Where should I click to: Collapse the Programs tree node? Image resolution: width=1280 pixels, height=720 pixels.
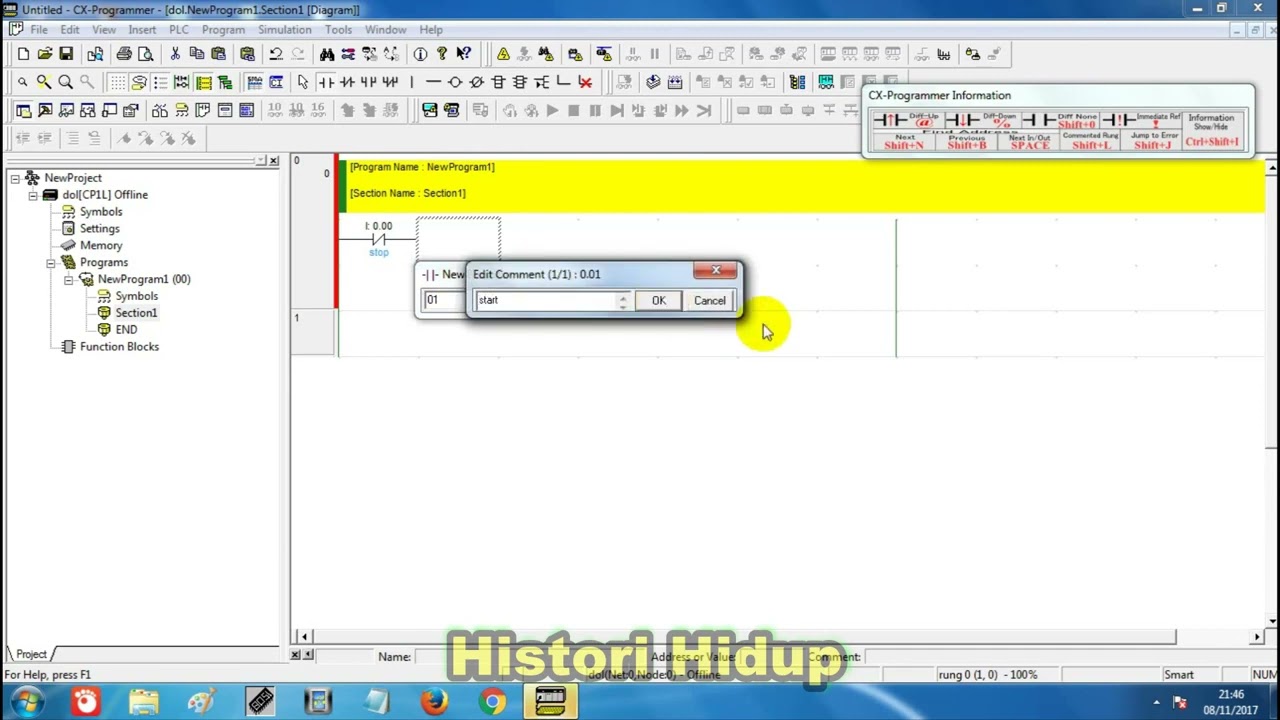coord(51,262)
